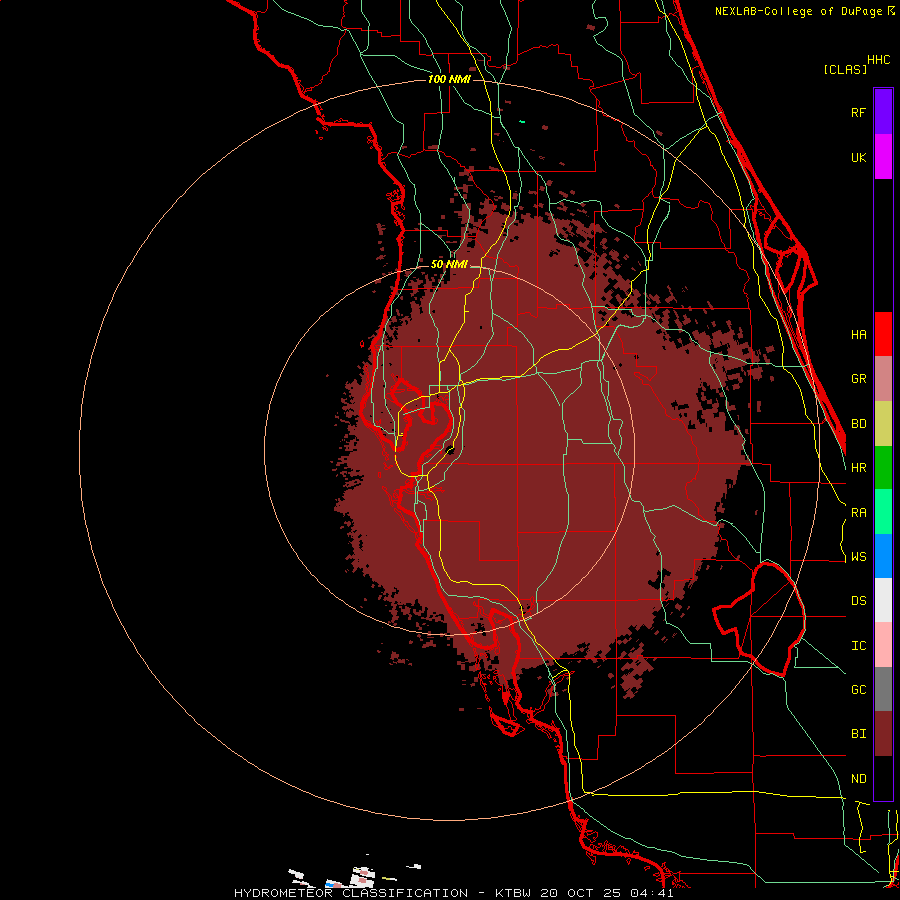This screenshot has height=900, width=900.
Task: Click the "WS" legend label
Action: [x=858, y=557]
